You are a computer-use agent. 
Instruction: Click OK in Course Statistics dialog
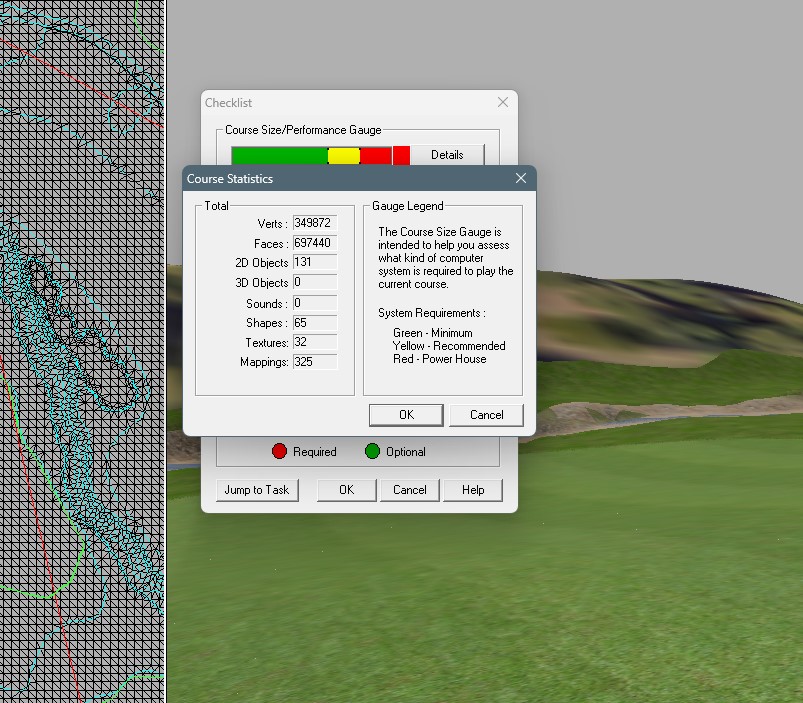coord(406,415)
